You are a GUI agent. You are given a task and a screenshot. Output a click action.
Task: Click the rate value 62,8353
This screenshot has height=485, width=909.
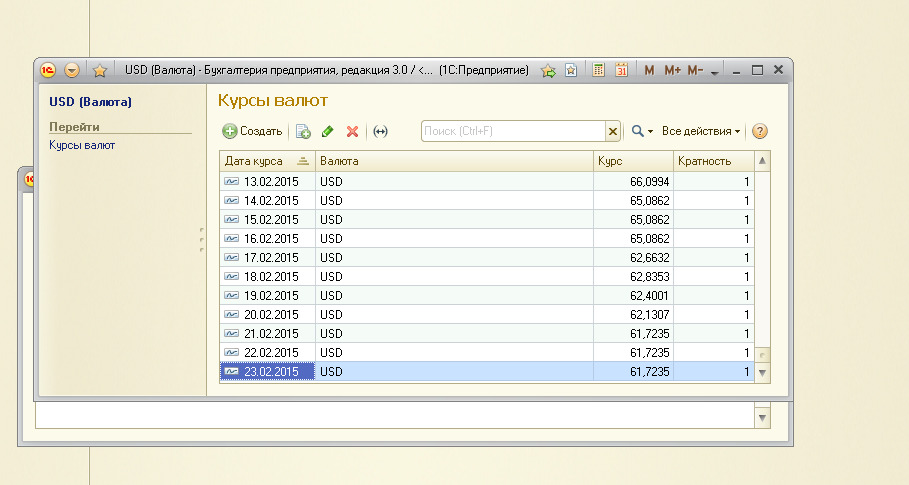pyautogui.click(x=649, y=276)
